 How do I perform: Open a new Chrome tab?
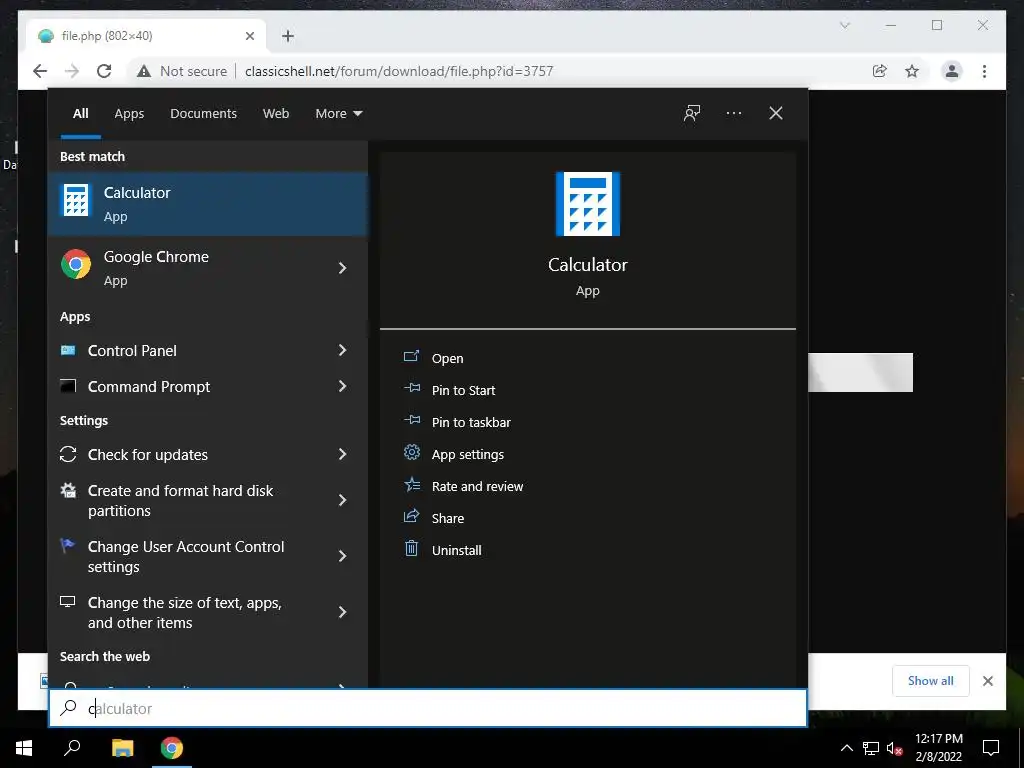point(288,36)
